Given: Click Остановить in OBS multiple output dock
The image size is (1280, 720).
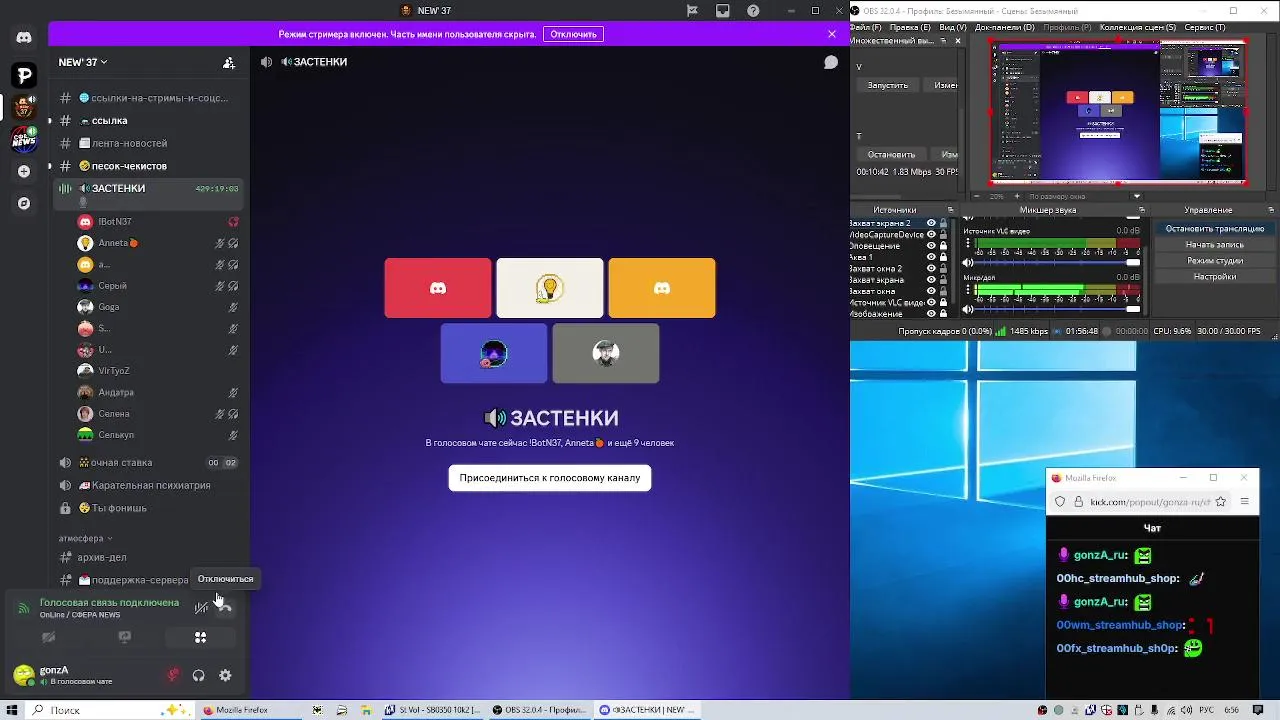Looking at the screenshot, I should [x=891, y=155].
